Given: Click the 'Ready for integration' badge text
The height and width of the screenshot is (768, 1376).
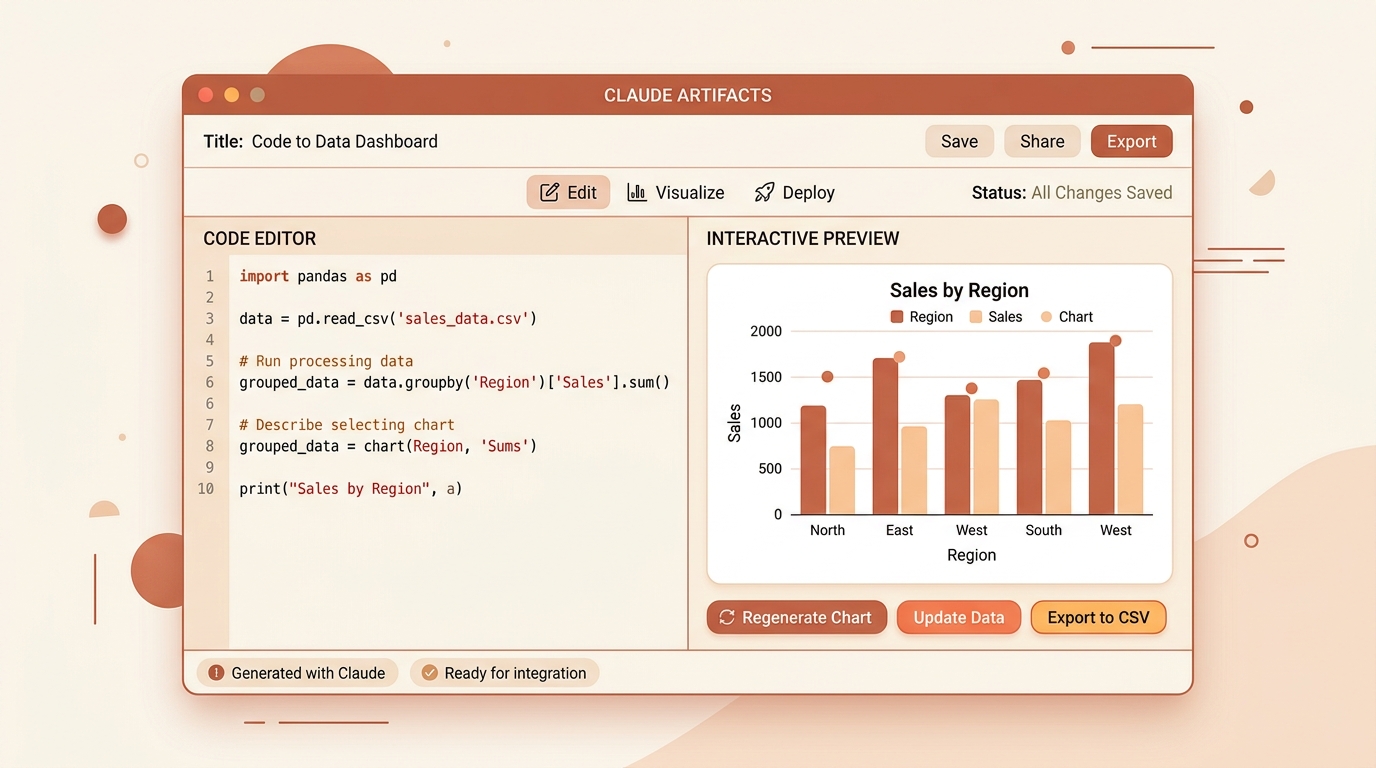Looking at the screenshot, I should (515, 673).
